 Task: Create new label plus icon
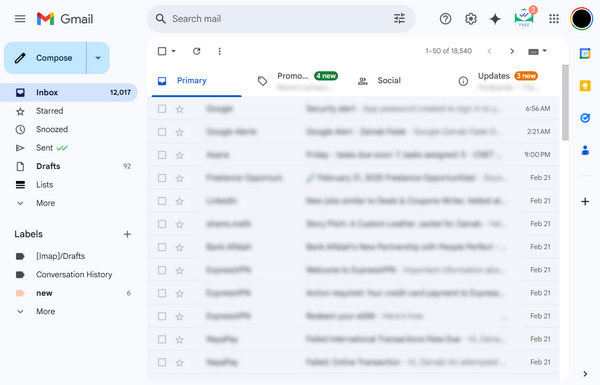click(127, 234)
